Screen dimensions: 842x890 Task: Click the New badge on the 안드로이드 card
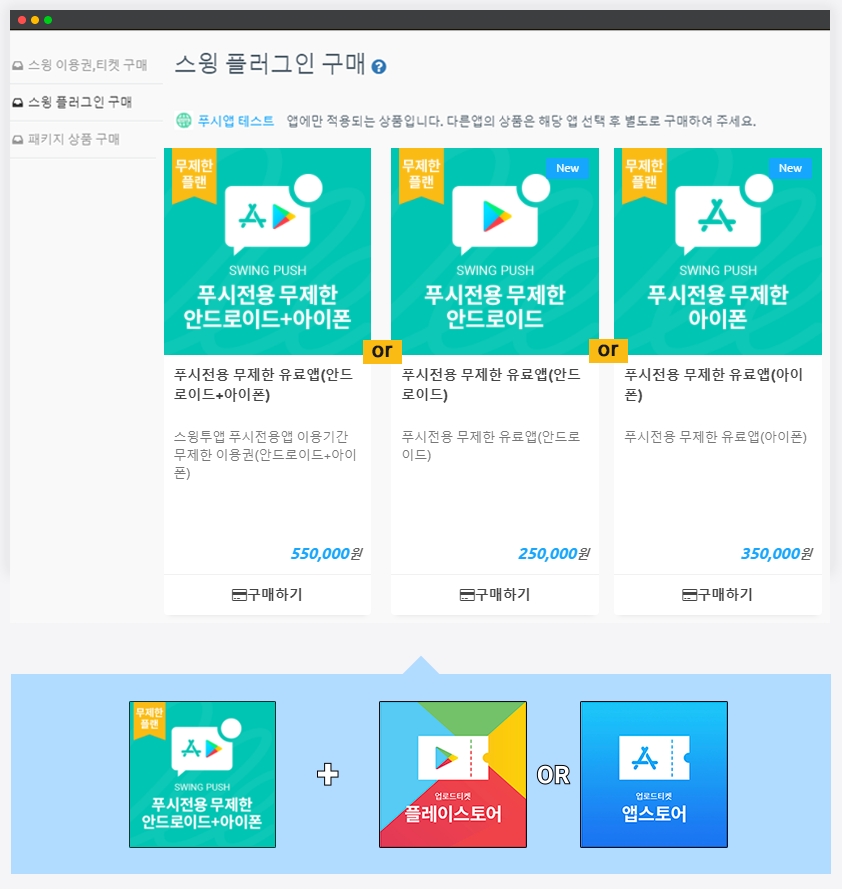[x=567, y=168]
